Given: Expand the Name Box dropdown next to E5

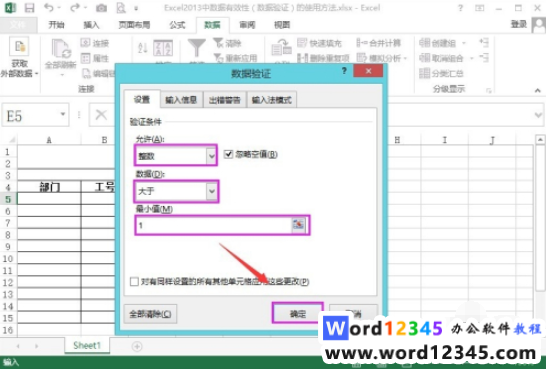Looking at the screenshot, I should coord(63,114).
